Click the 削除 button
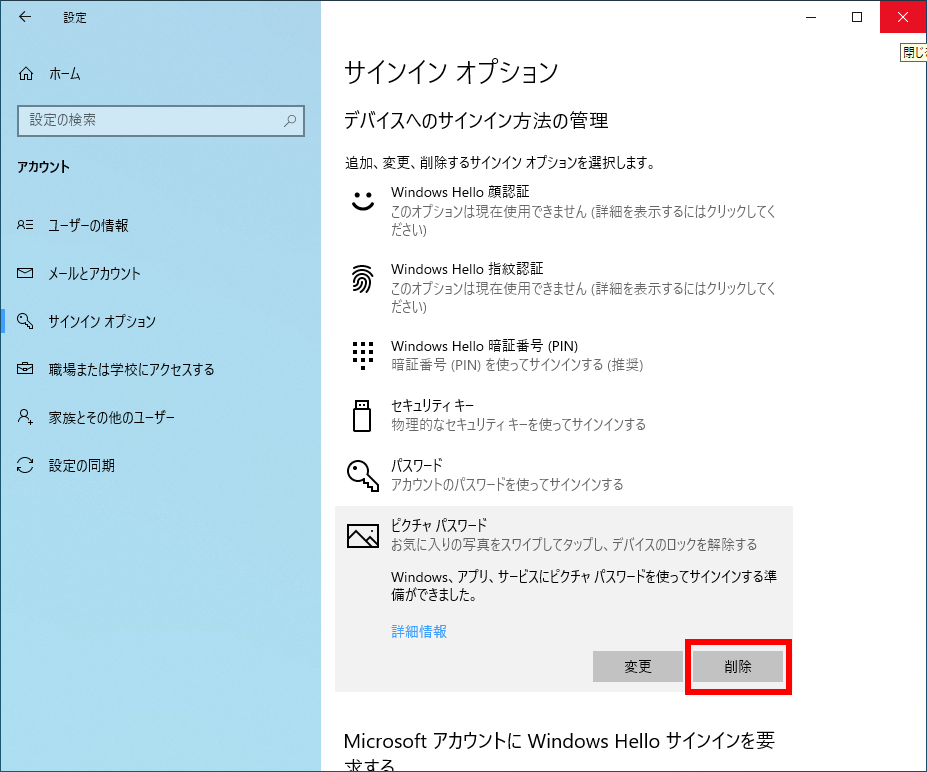 [x=737, y=667]
